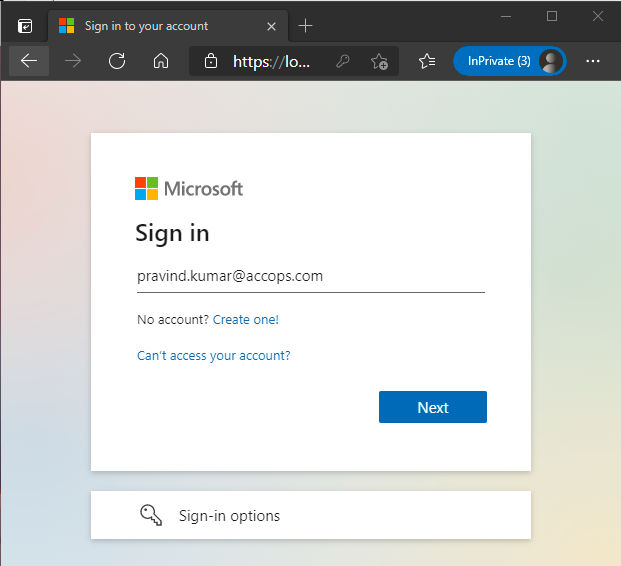Image resolution: width=621 pixels, height=566 pixels.
Task: Click the email field showing pravind.kumar@accops.com
Action: 310,277
